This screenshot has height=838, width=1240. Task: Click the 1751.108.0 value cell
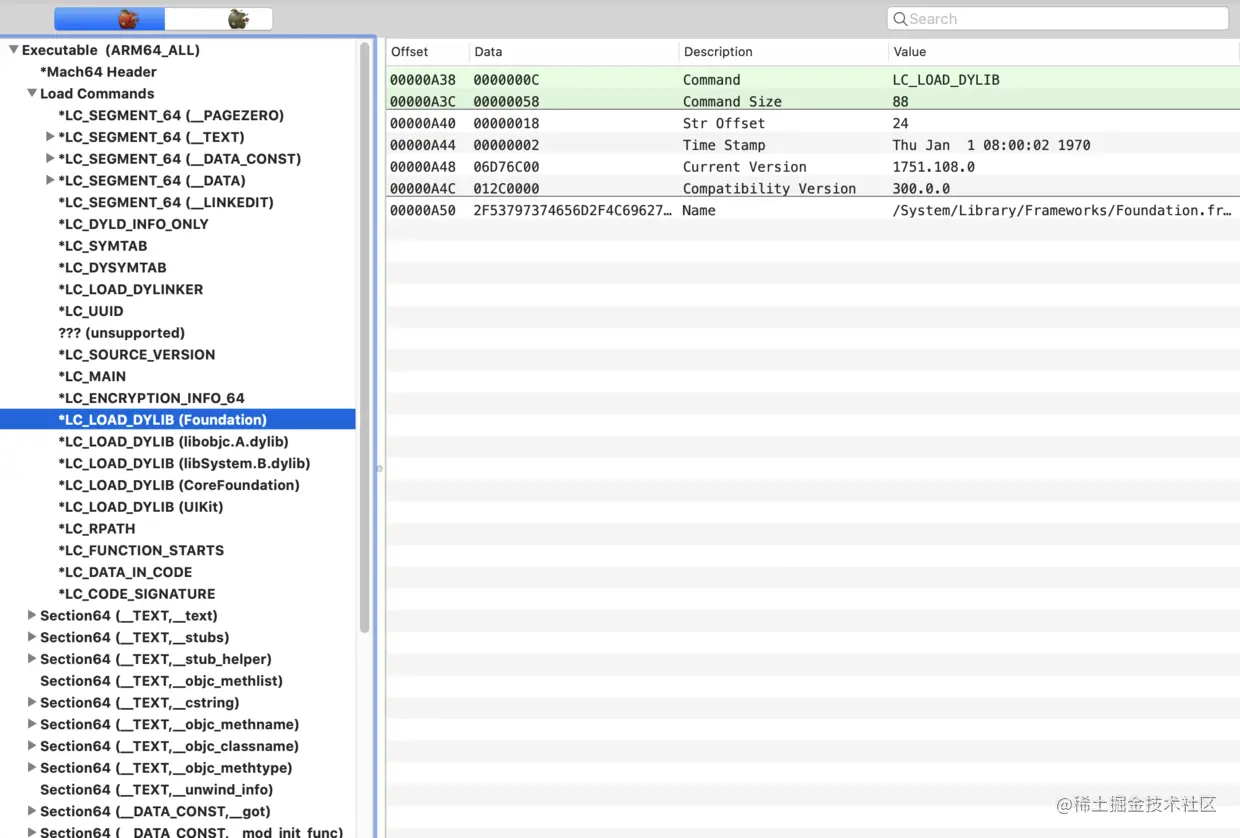click(x=933, y=167)
